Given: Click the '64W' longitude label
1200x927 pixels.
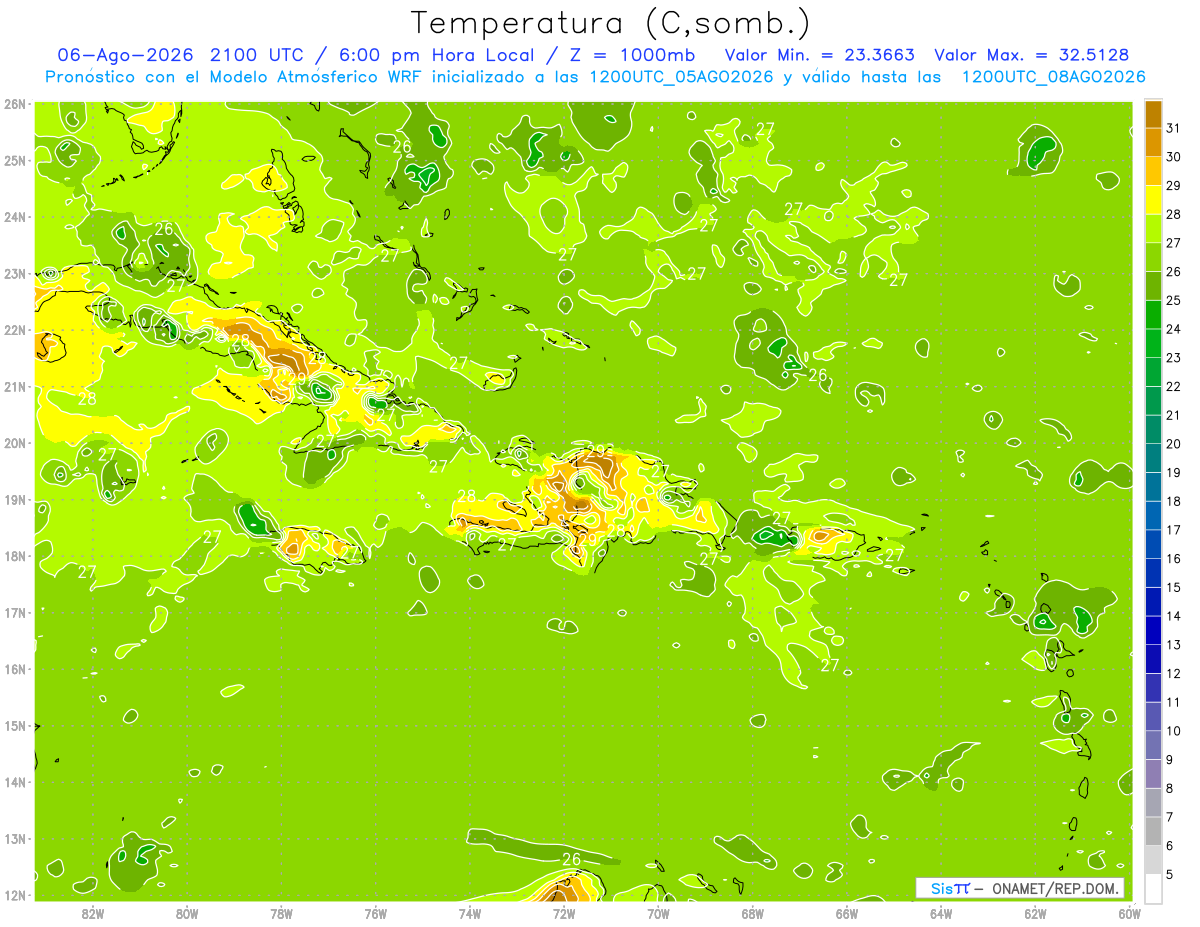Looking at the screenshot, I should (x=941, y=913).
